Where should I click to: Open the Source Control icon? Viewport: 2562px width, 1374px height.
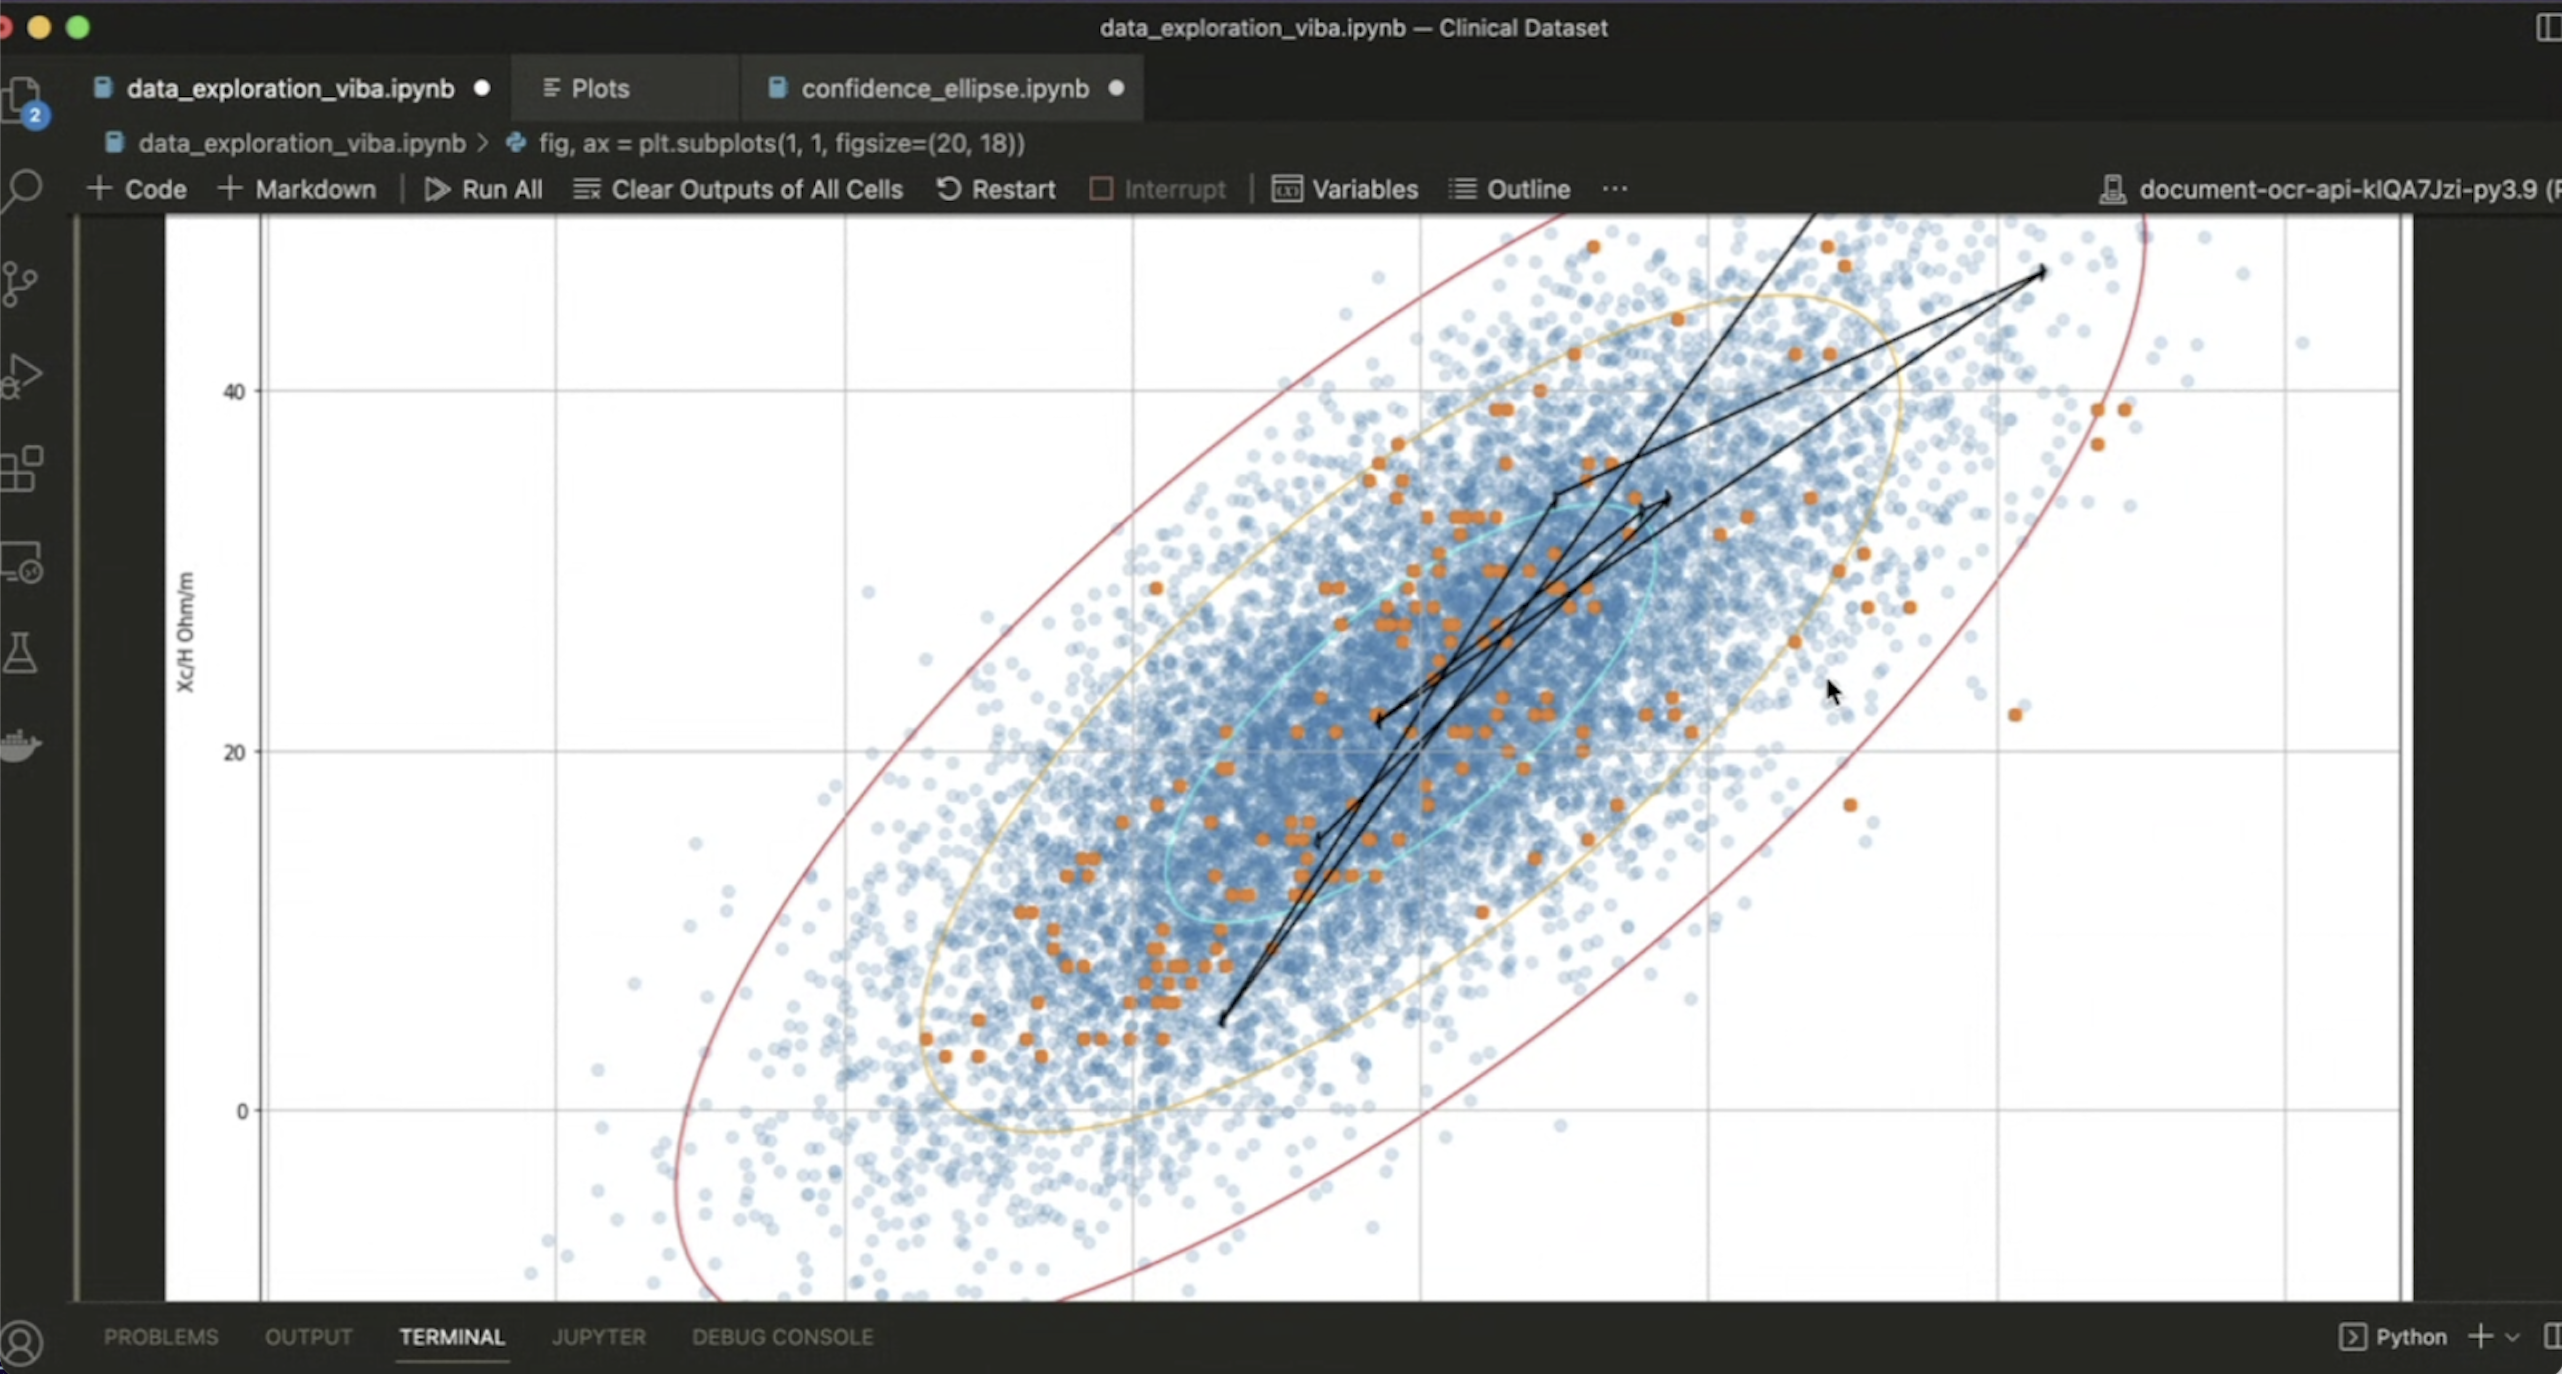click(20, 284)
